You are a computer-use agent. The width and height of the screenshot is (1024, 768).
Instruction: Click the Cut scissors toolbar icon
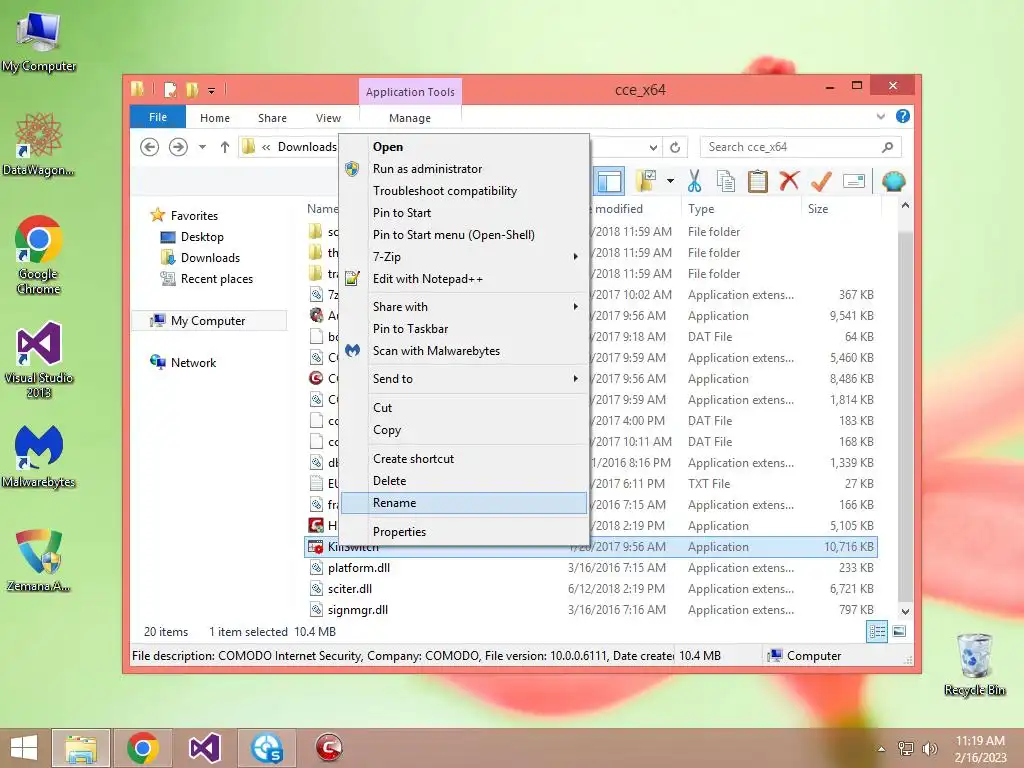click(x=694, y=182)
